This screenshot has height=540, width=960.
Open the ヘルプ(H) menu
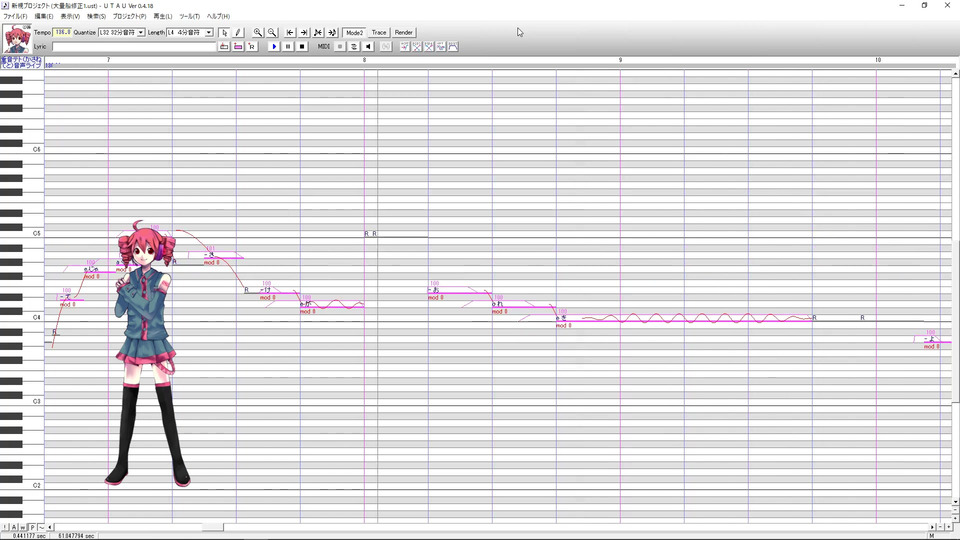pos(218,17)
